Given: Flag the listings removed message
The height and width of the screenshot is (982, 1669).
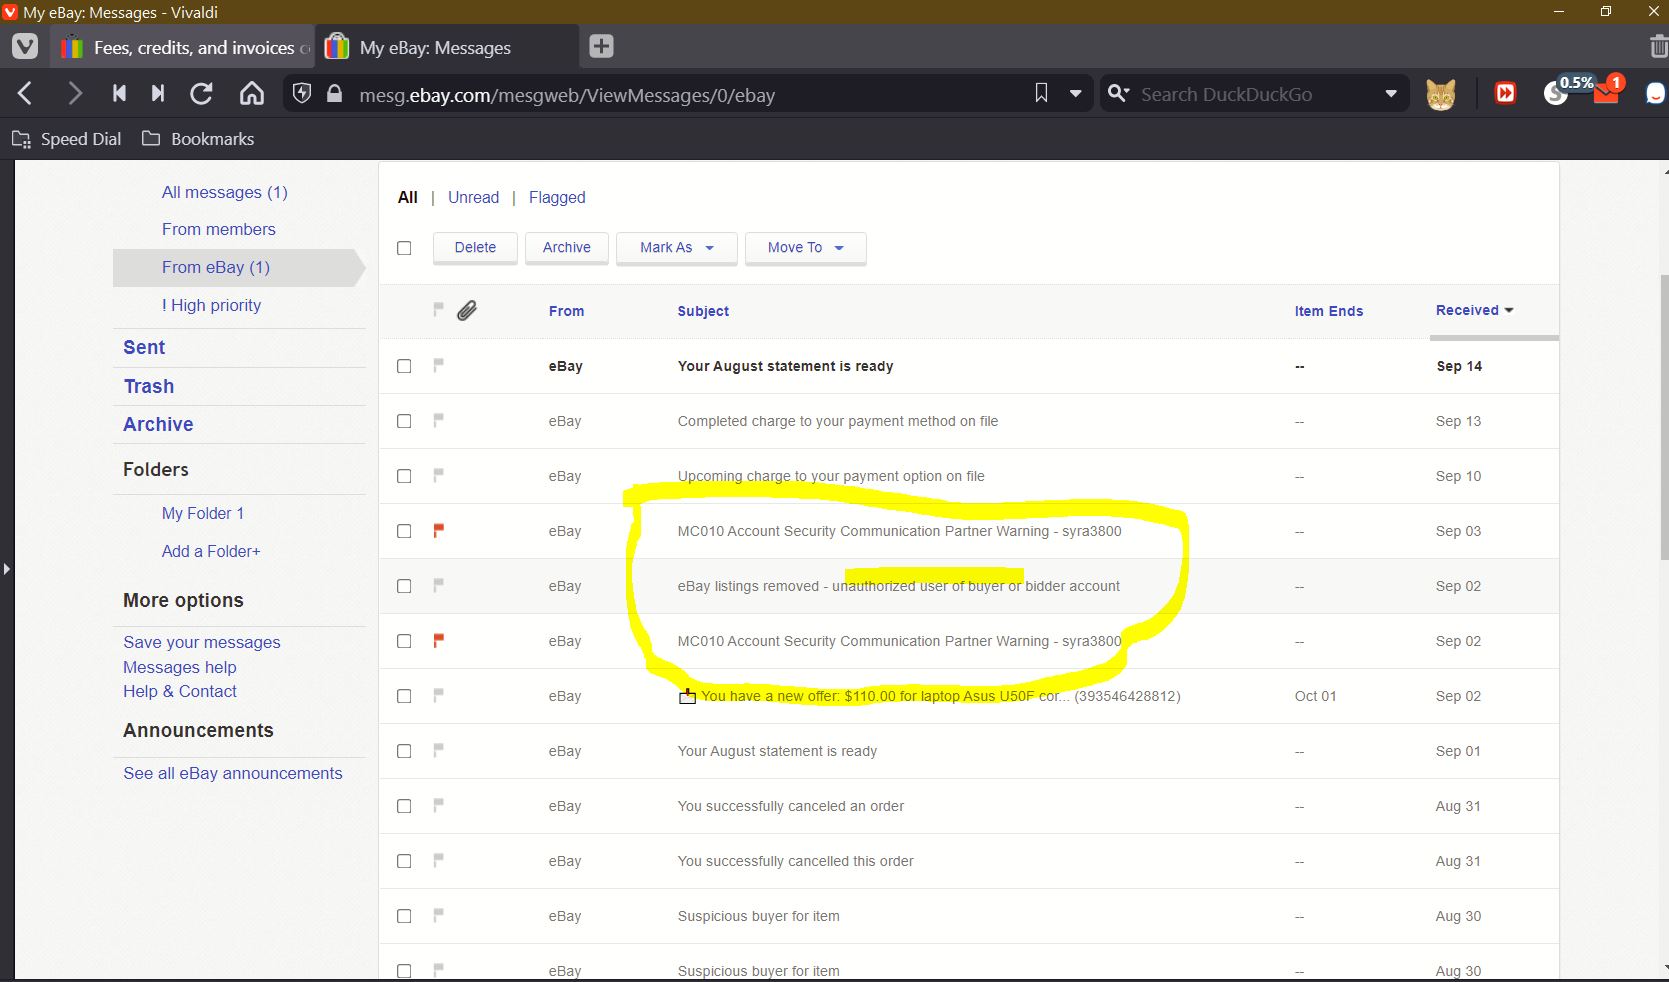Looking at the screenshot, I should tap(438, 586).
